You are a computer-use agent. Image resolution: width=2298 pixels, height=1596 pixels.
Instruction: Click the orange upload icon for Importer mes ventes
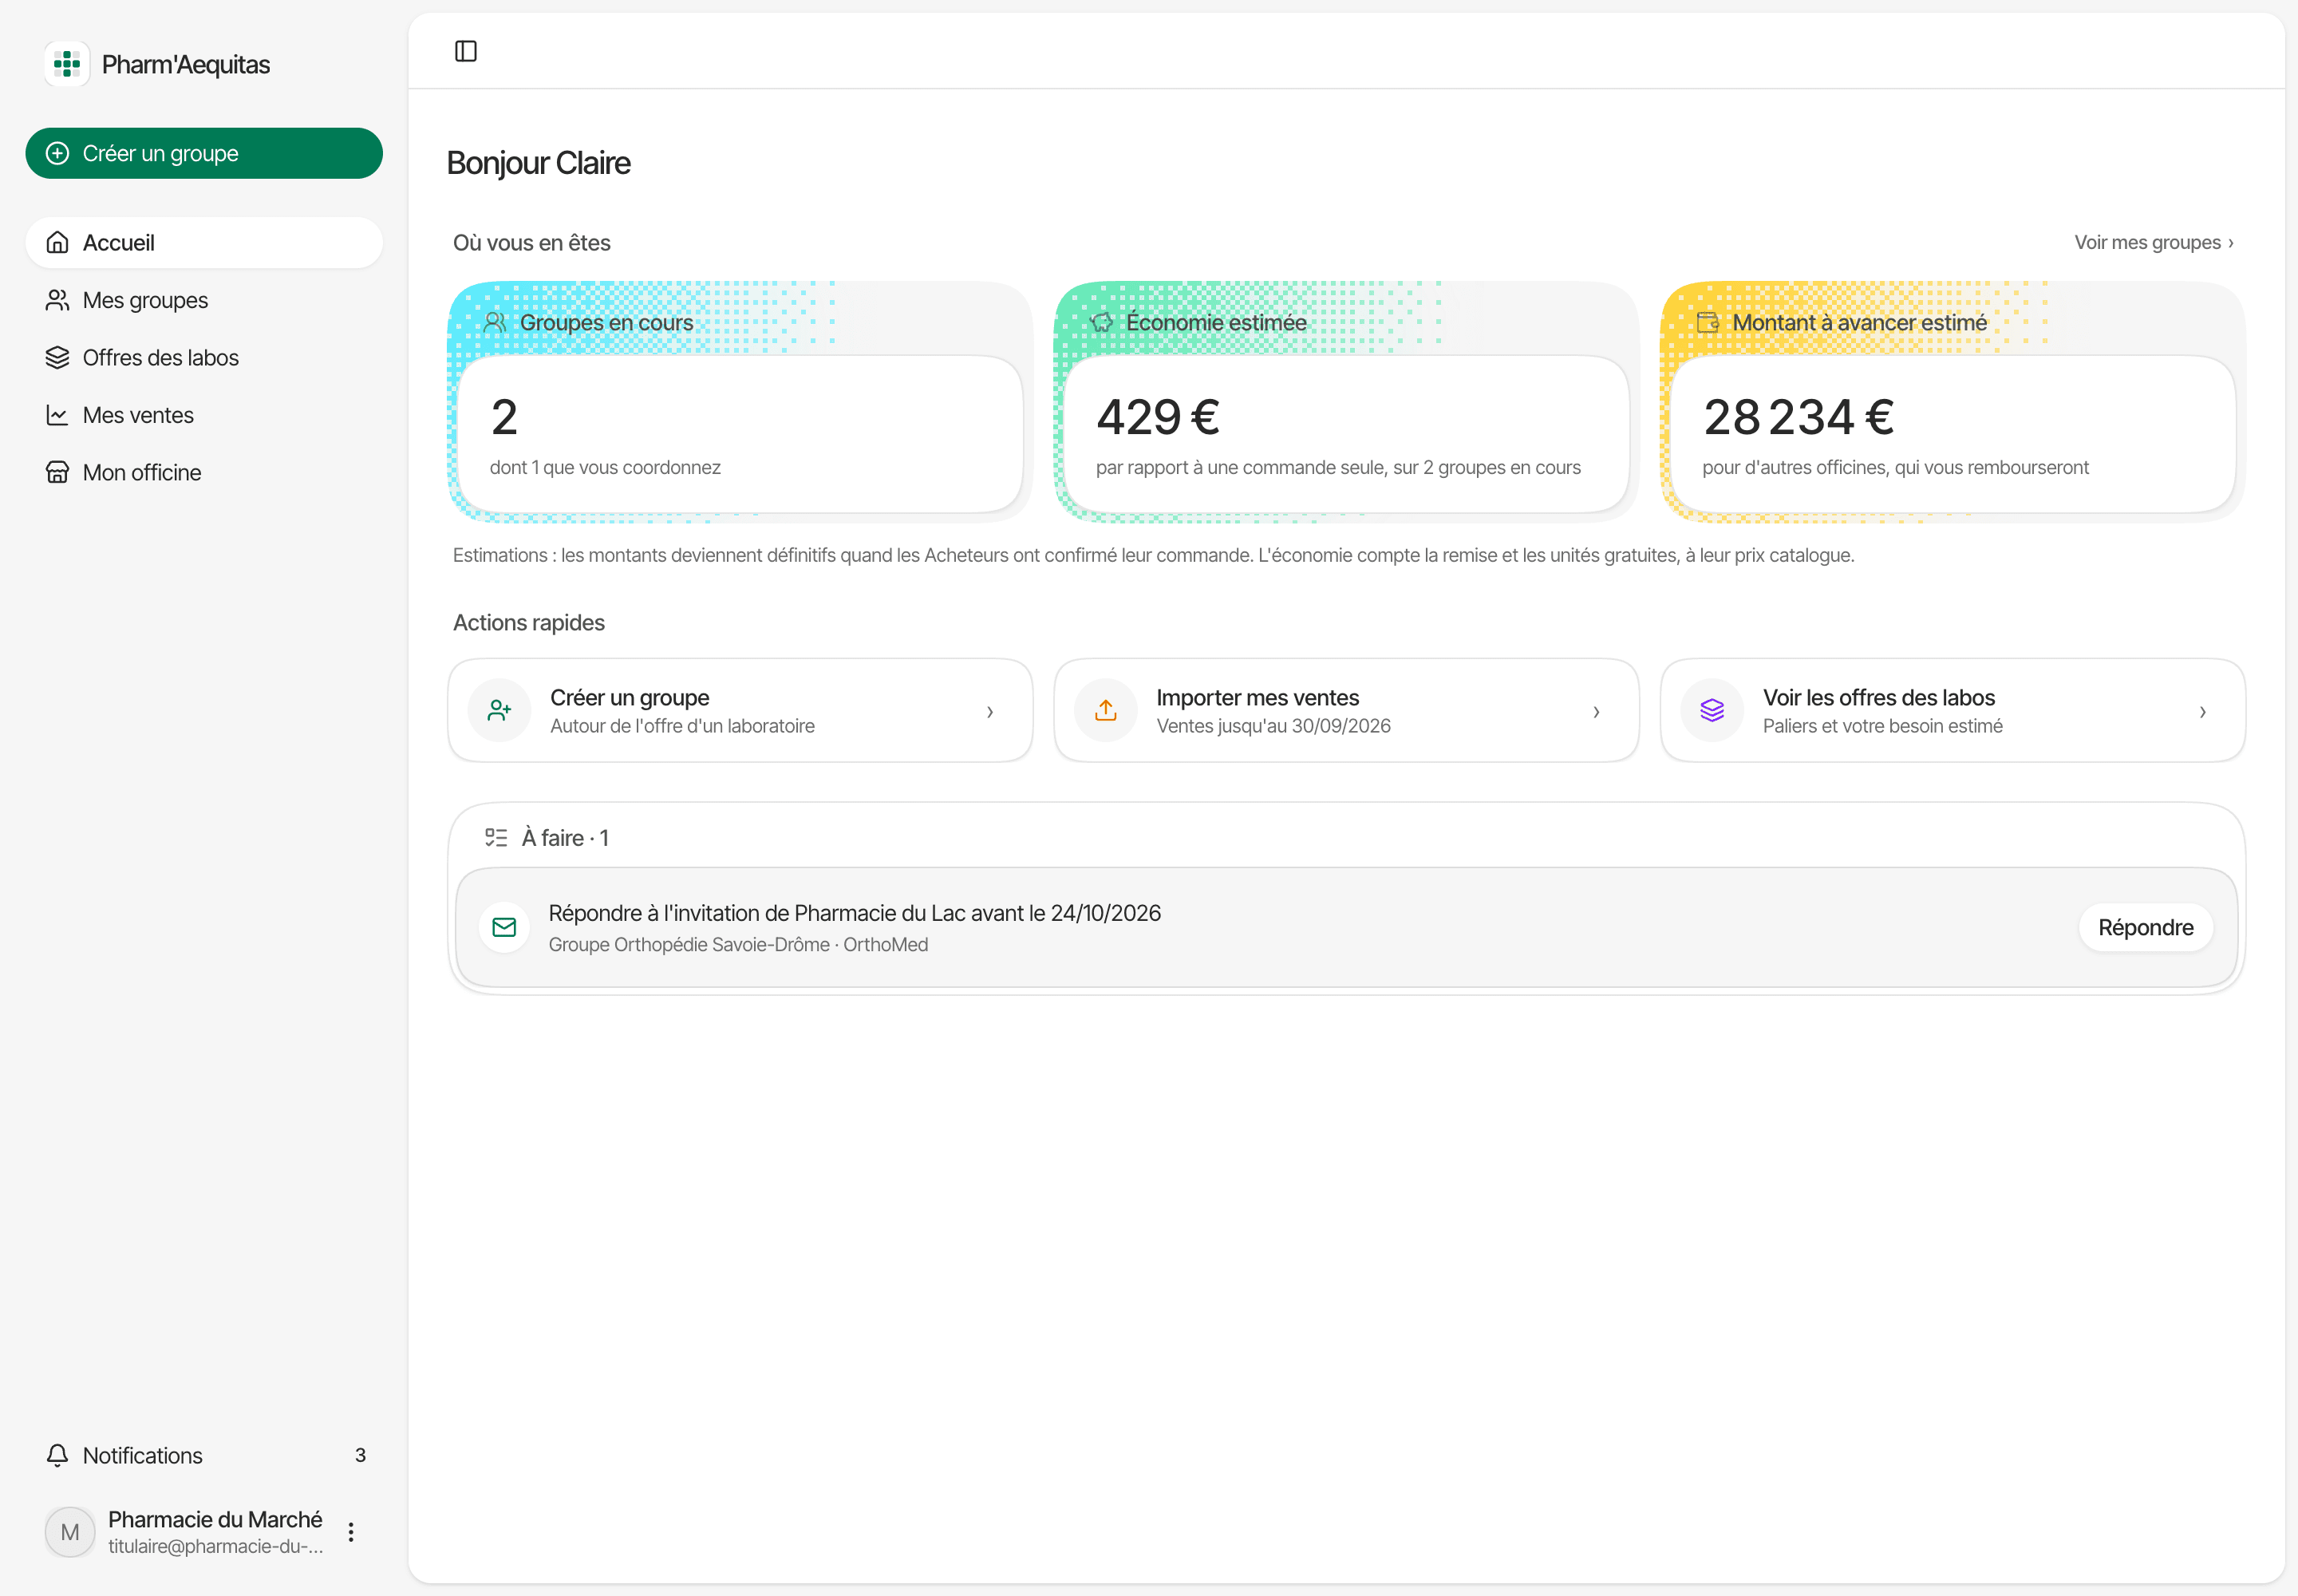[x=1106, y=710]
